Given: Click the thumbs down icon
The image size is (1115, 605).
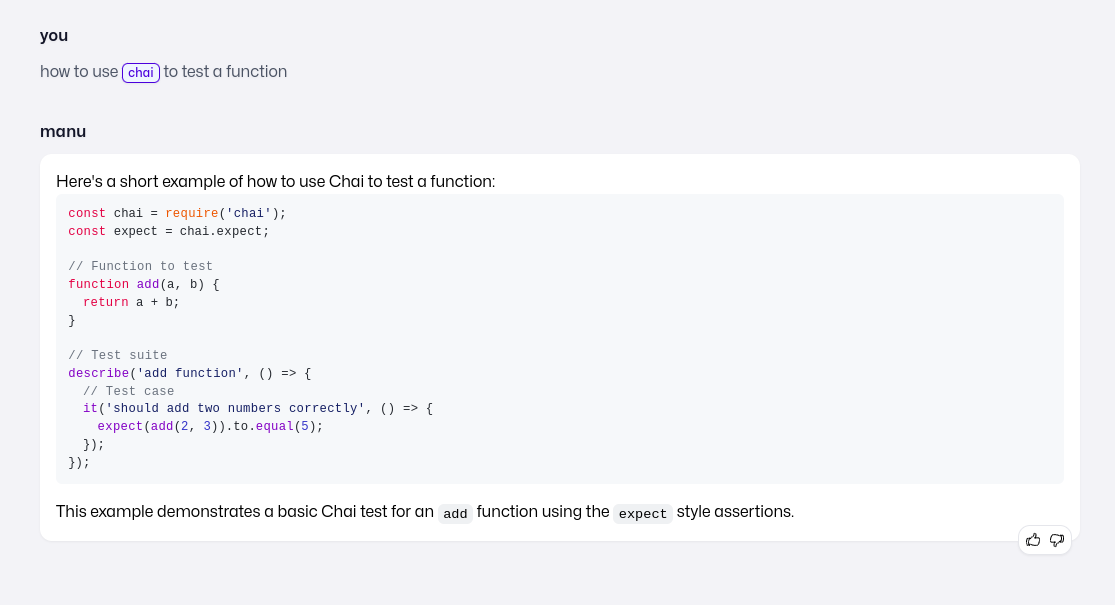Looking at the screenshot, I should pos(1057,540).
